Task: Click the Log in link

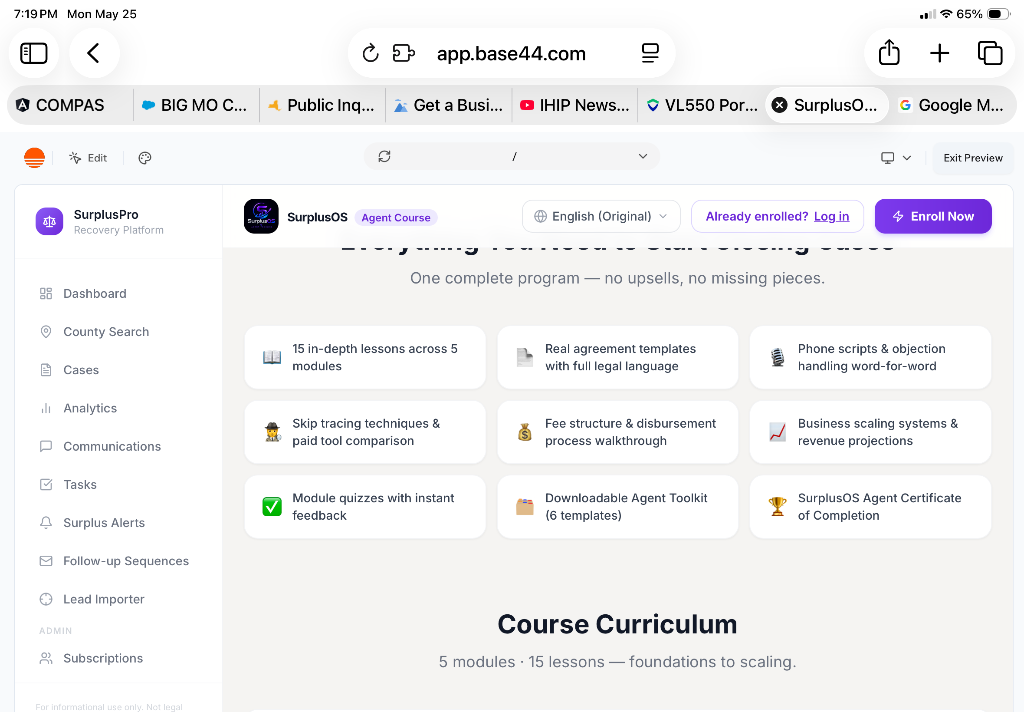Action: point(831,216)
